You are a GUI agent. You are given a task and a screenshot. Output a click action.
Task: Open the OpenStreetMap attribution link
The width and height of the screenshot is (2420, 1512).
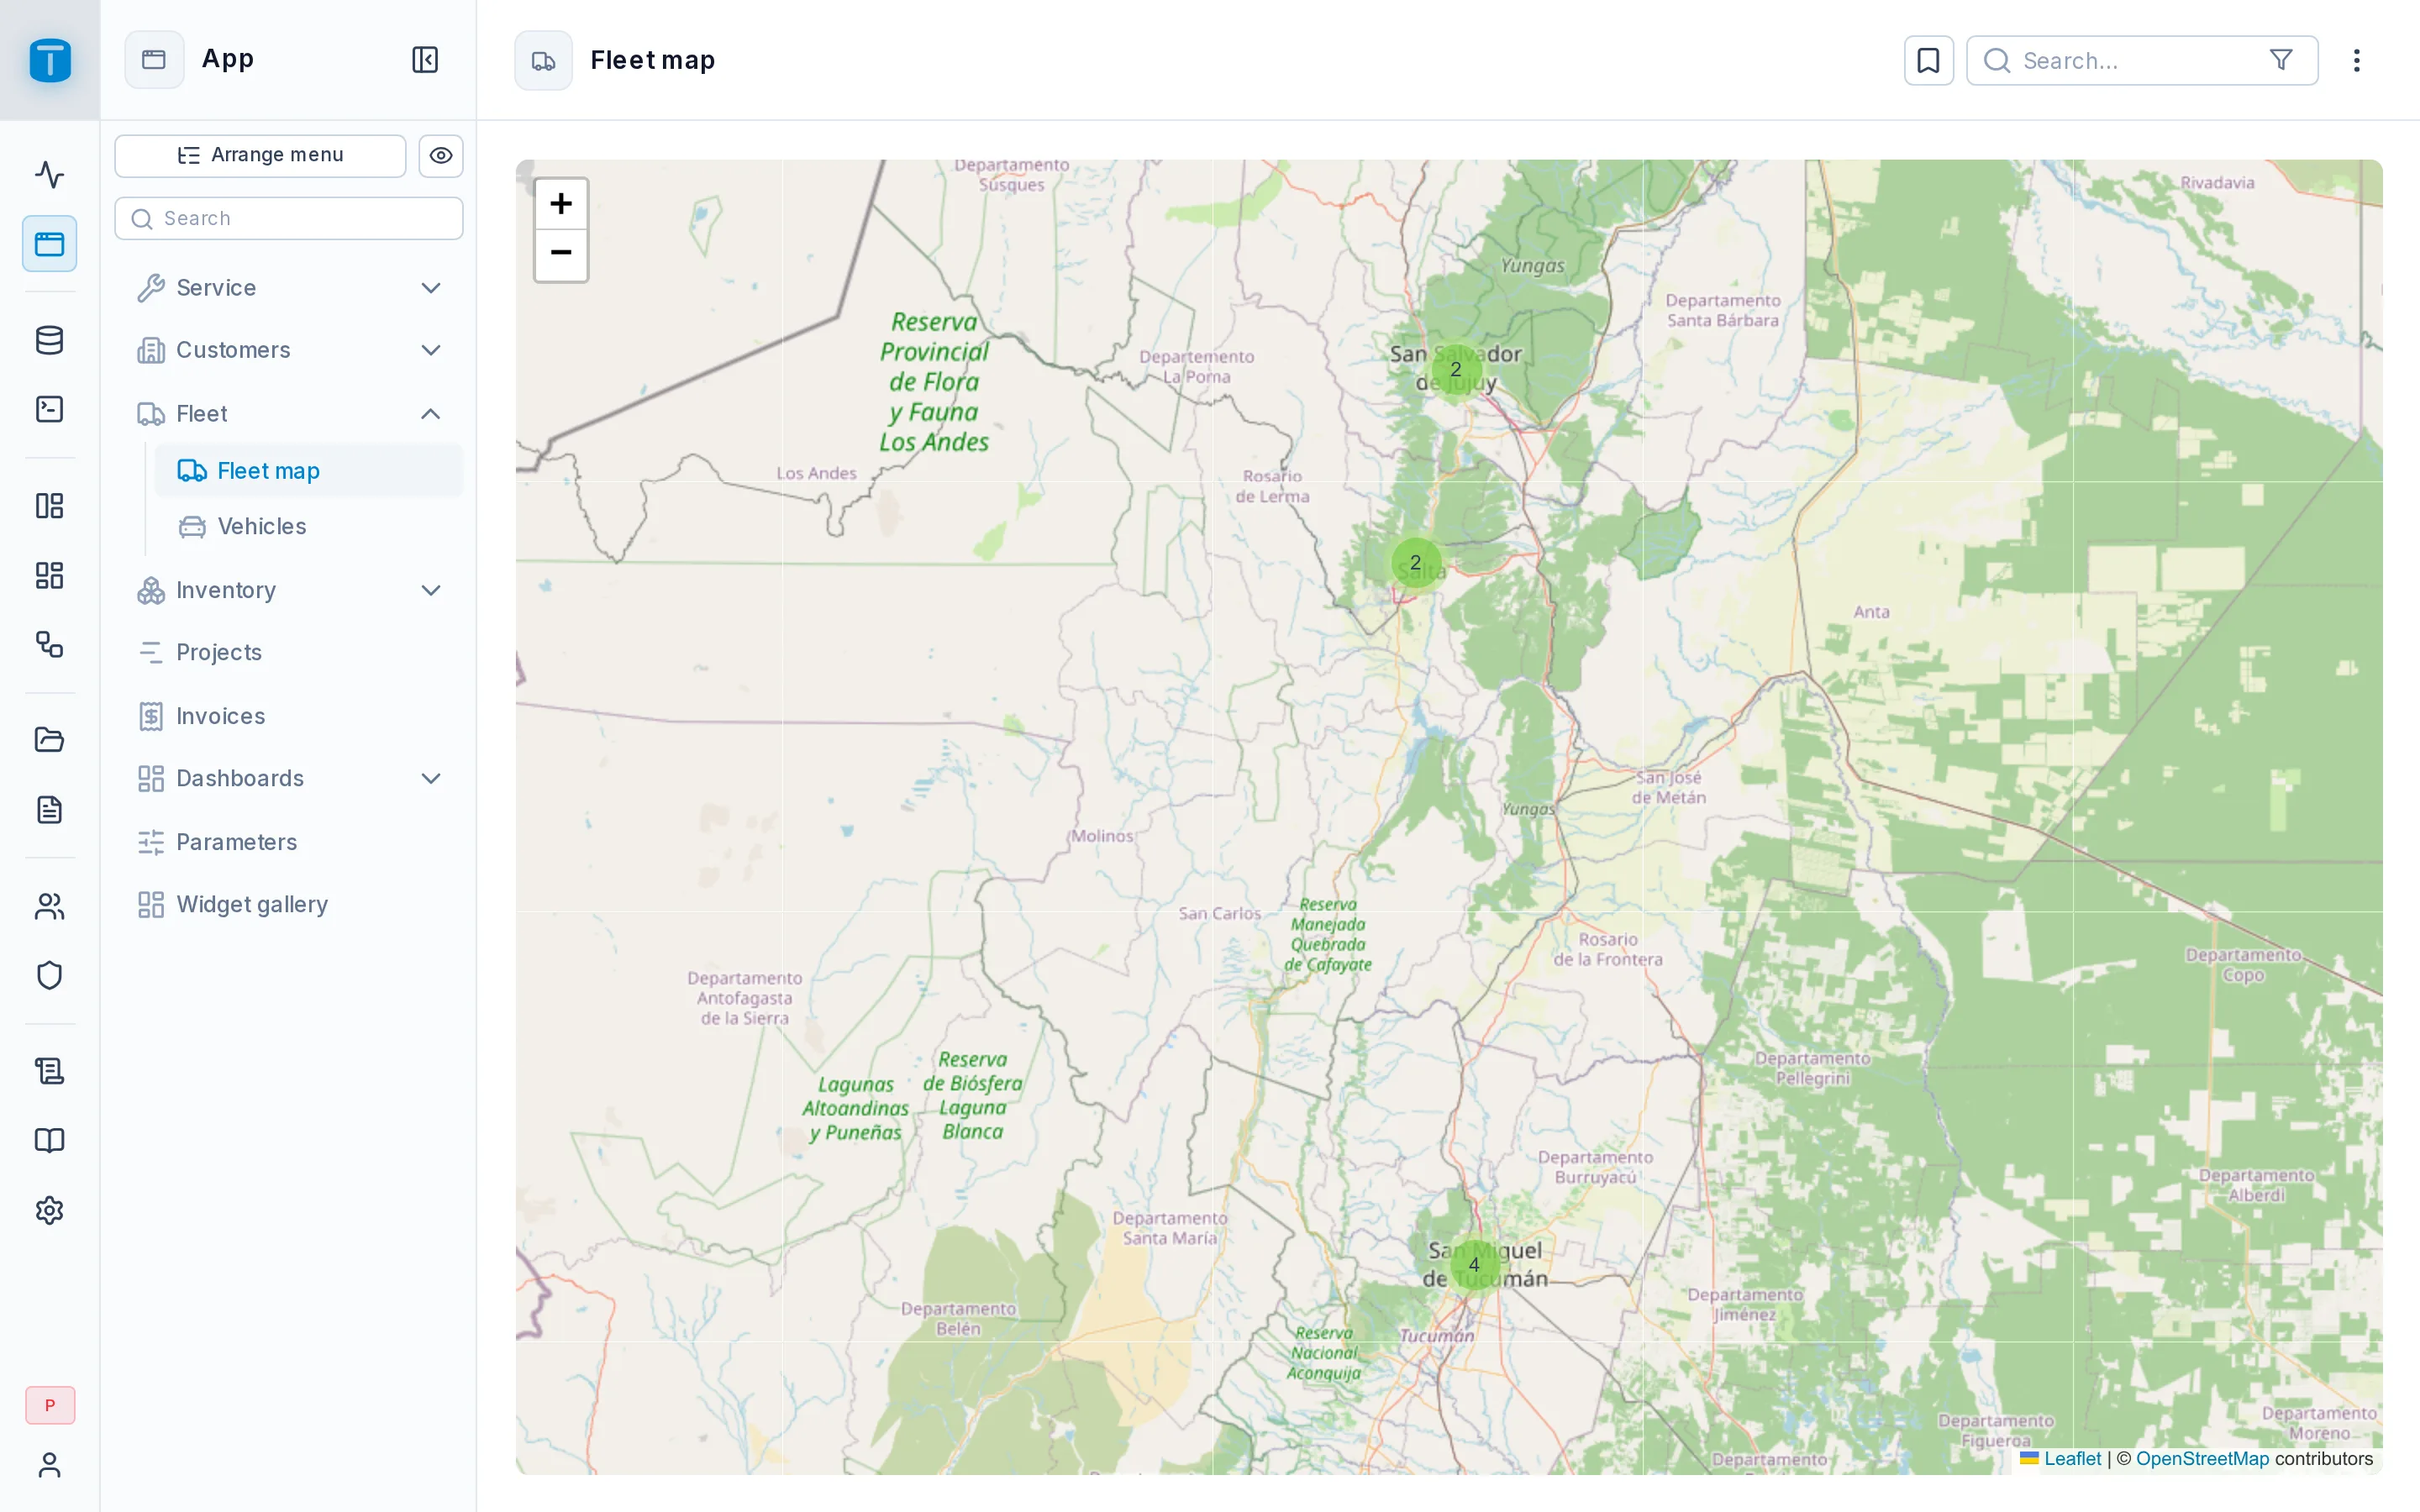(x=2202, y=1459)
